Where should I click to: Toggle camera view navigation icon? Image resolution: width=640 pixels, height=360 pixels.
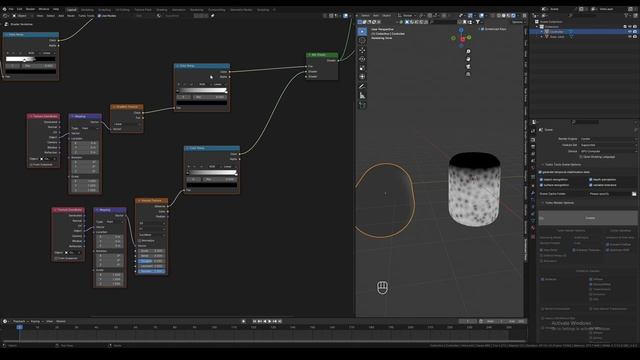click(x=468, y=67)
